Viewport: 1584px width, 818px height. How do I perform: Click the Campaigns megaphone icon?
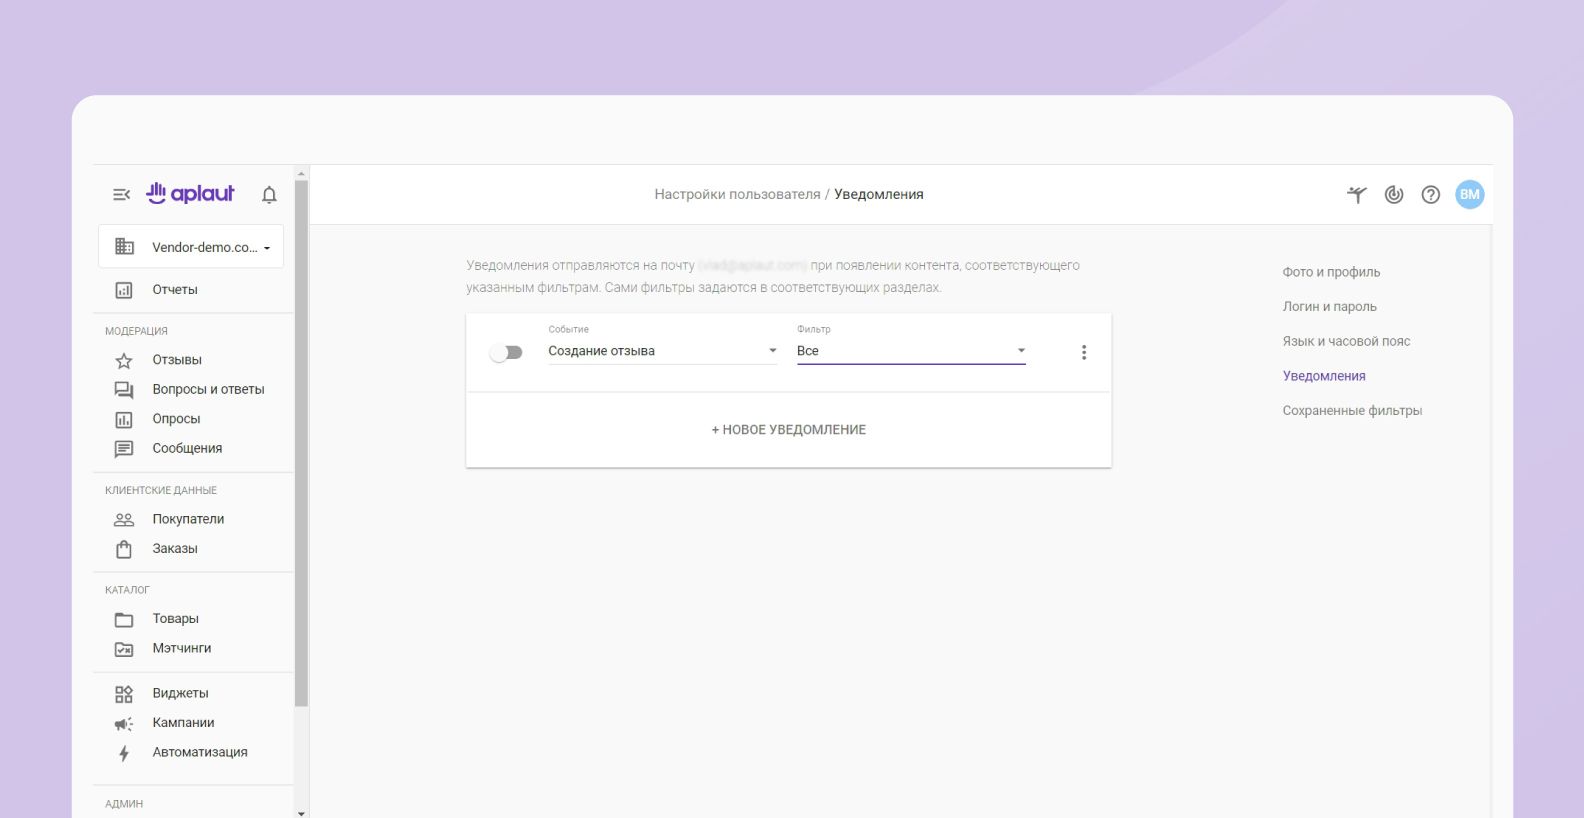[124, 723]
